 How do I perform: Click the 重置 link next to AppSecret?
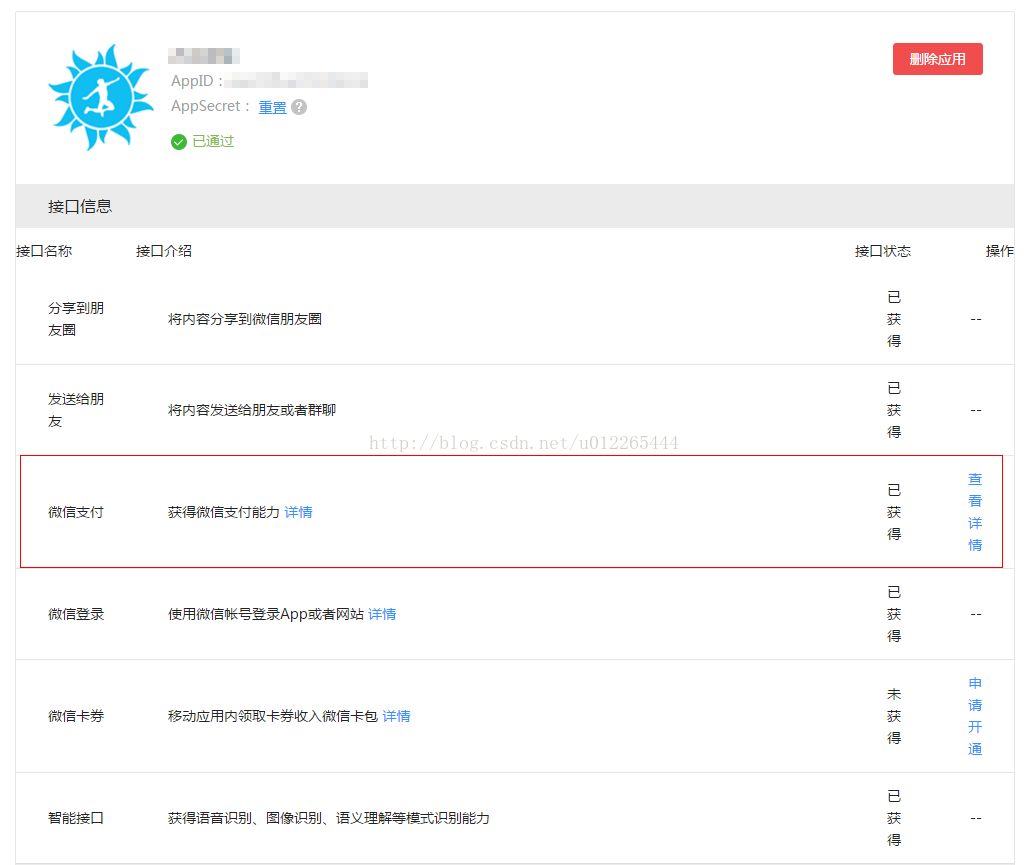272,107
